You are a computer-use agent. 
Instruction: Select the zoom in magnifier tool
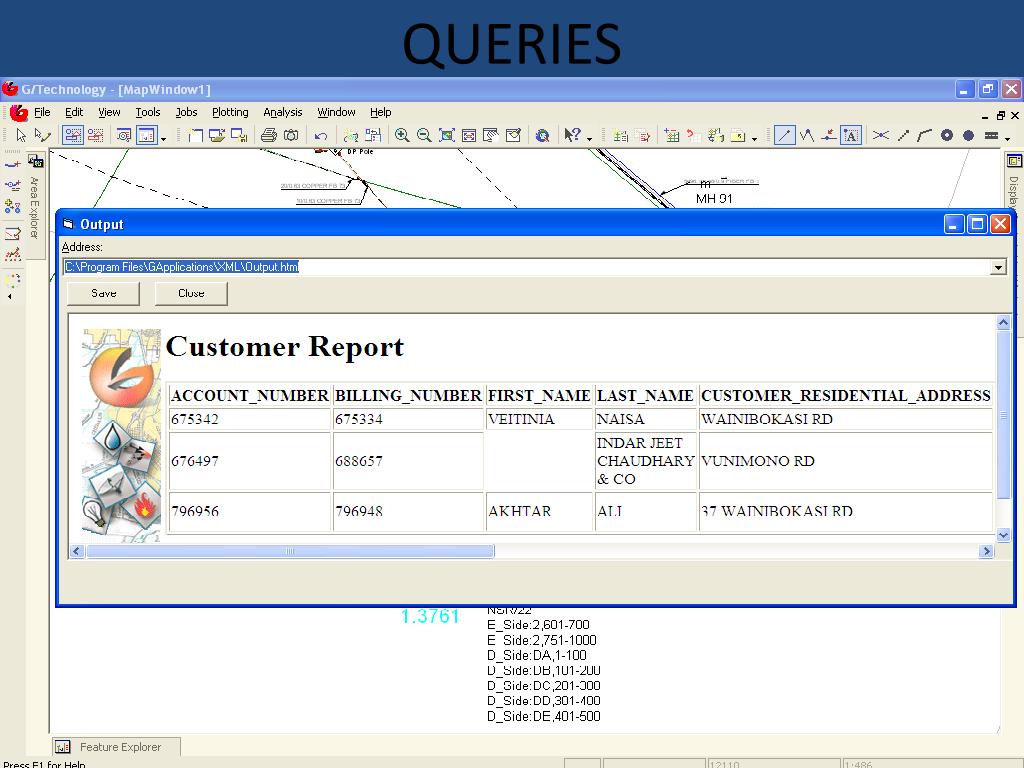pos(402,135)
